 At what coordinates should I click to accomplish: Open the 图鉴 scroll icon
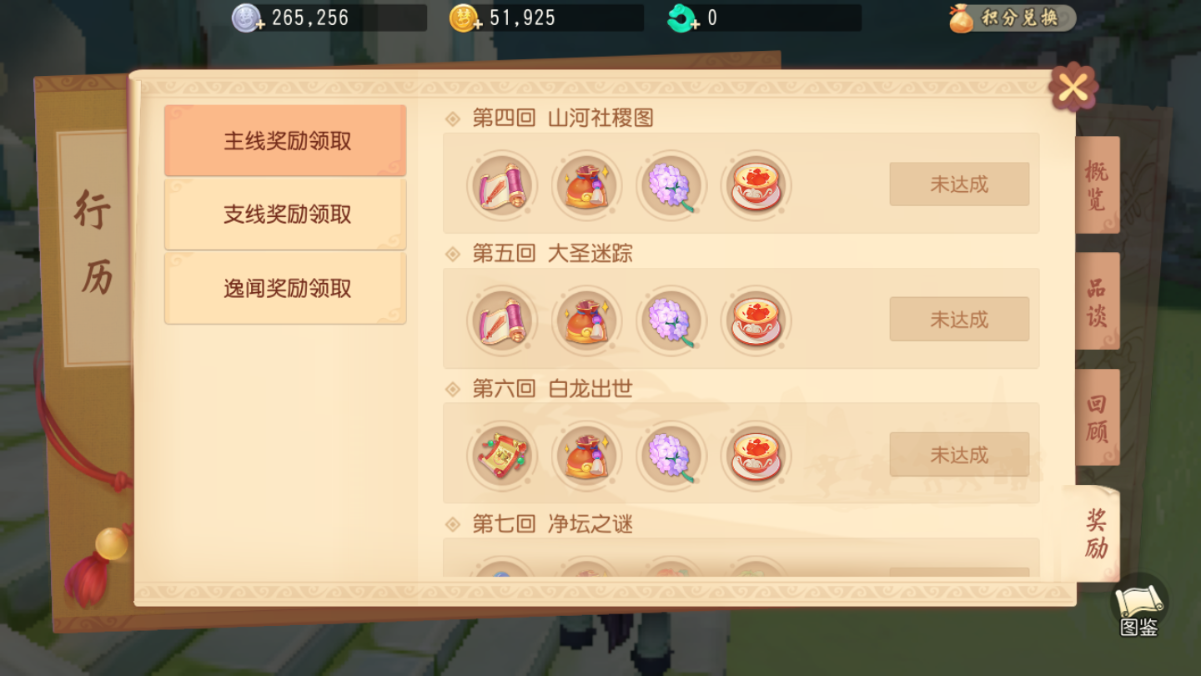1138,608
